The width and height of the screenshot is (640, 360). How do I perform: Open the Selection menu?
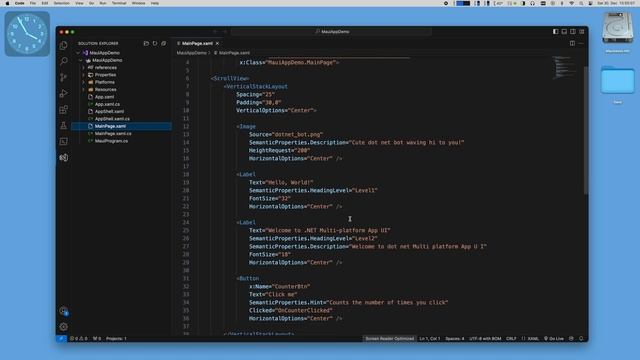click(62, 3)
